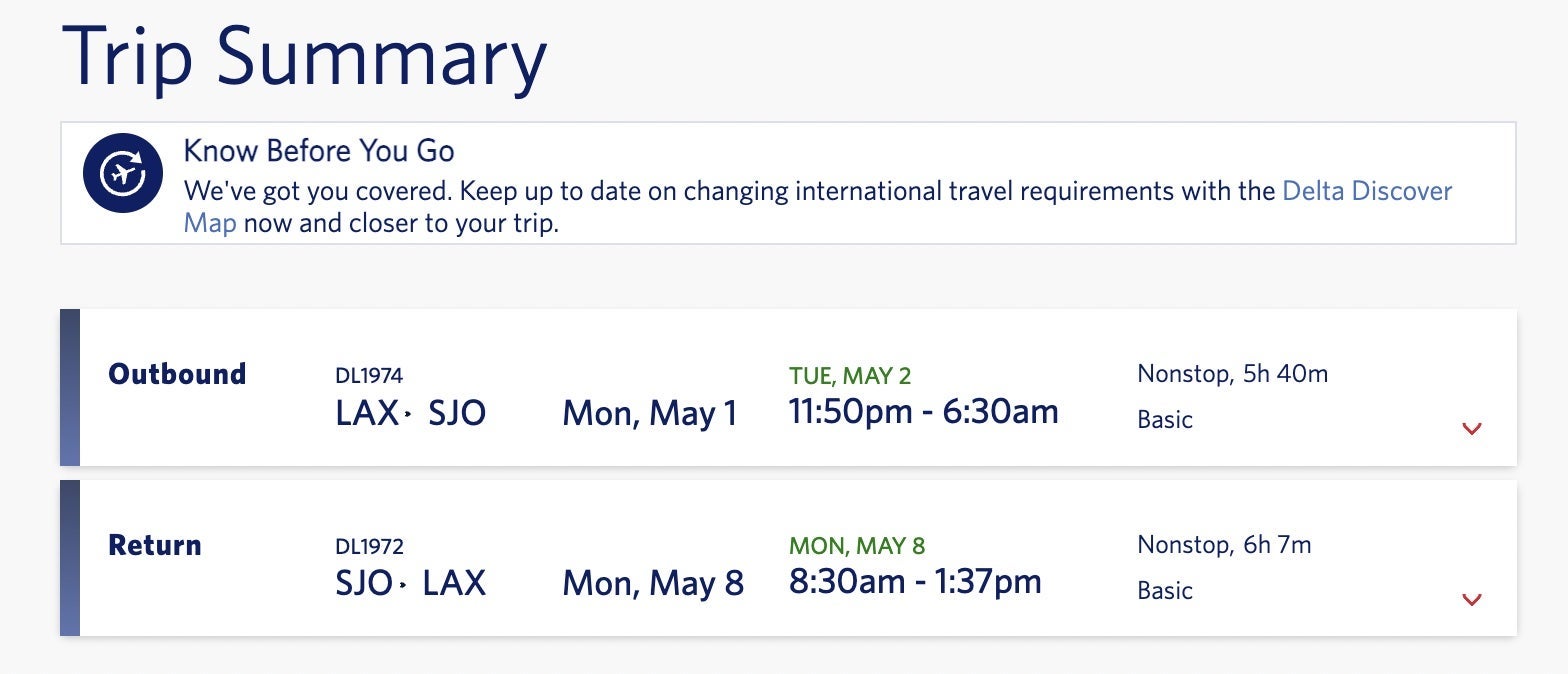This screenshot has height=674, width=1568.
Task: Click the Basic fare on return flight
Action: click(1165, 591)
